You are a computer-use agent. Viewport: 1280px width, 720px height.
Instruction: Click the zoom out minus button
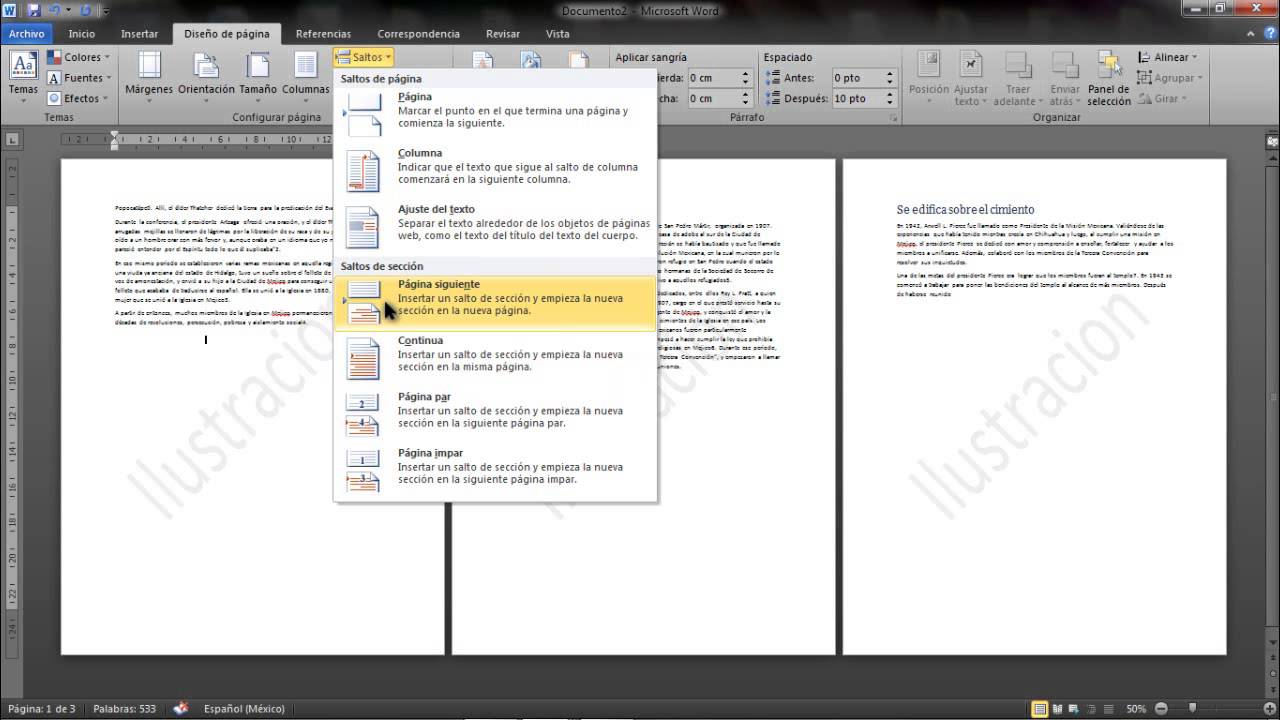point(1160,709)
